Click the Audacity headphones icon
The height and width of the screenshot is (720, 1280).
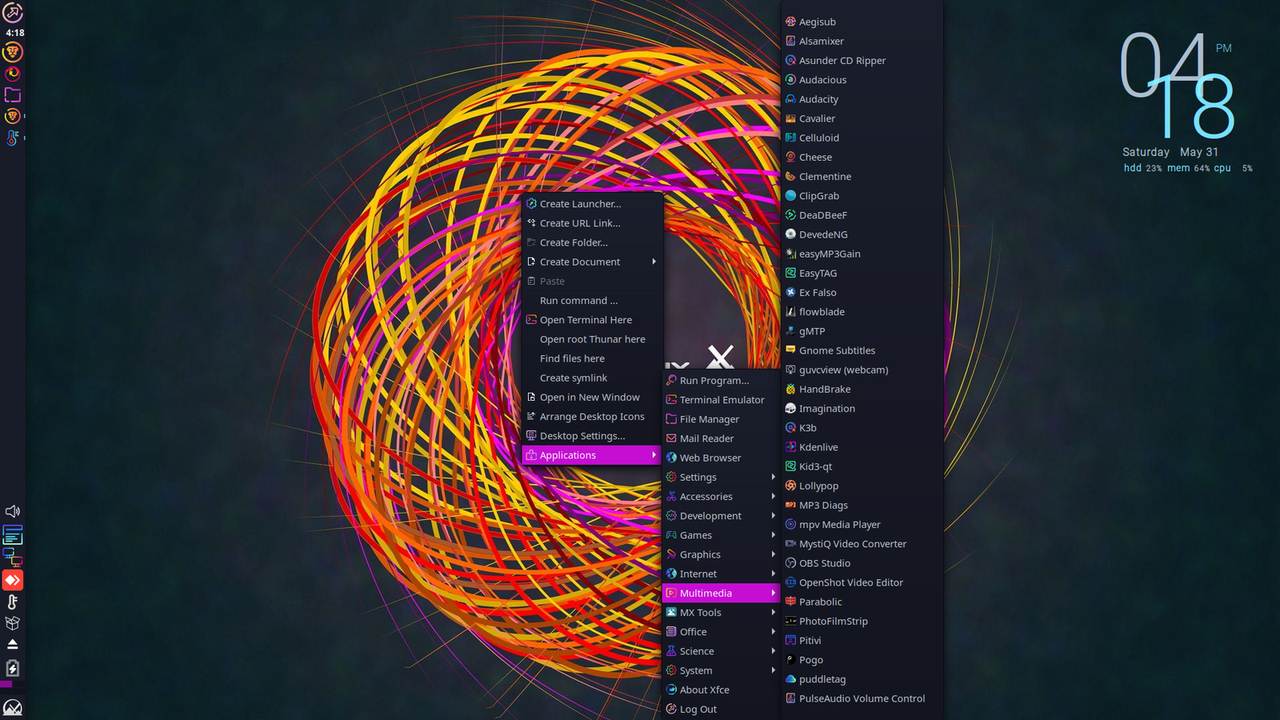[790, 99]
